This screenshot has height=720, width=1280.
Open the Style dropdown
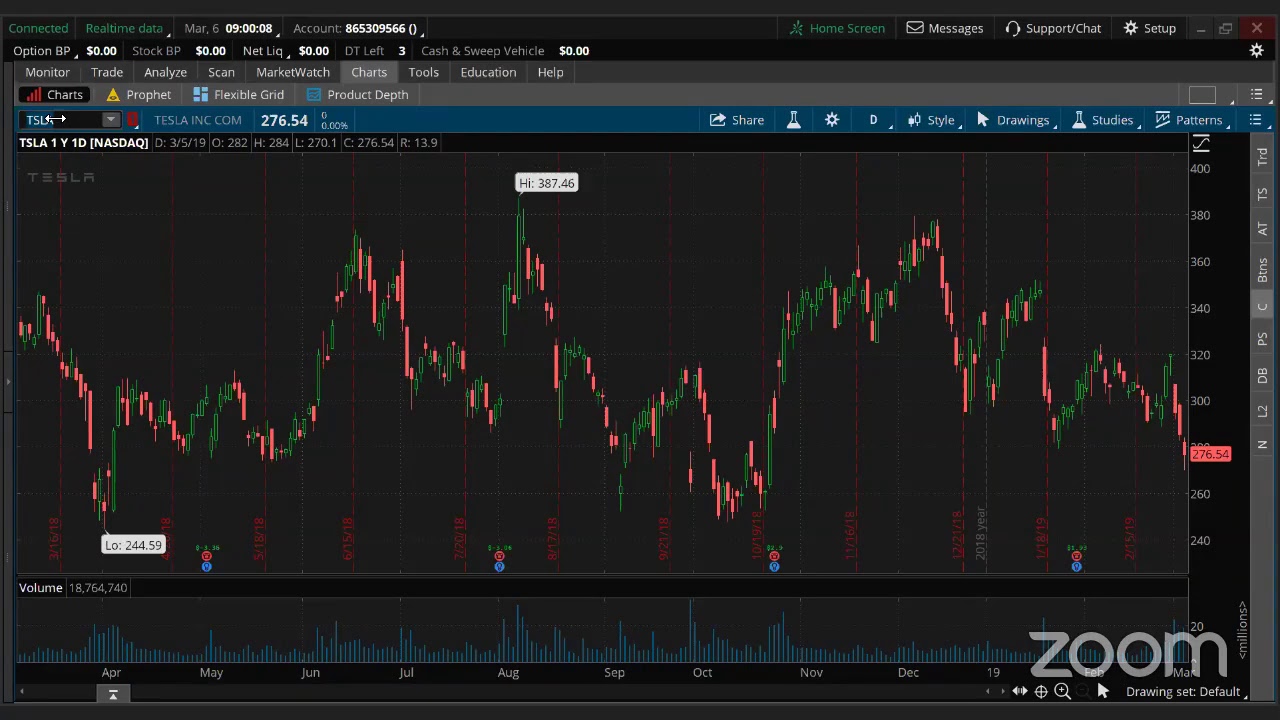tap(932, 120)
